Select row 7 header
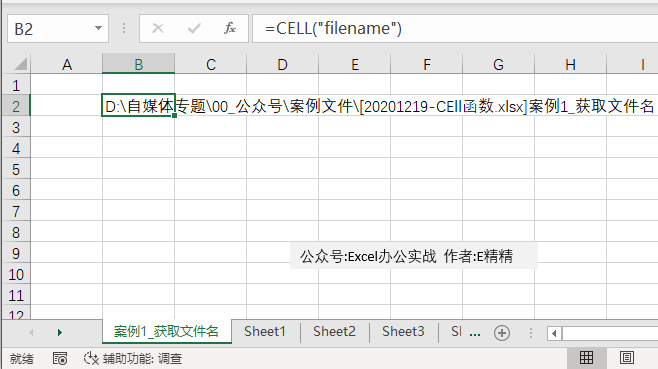Image resolution: width=658 pixels, height=369 pixels. click(x=16, y=211)
